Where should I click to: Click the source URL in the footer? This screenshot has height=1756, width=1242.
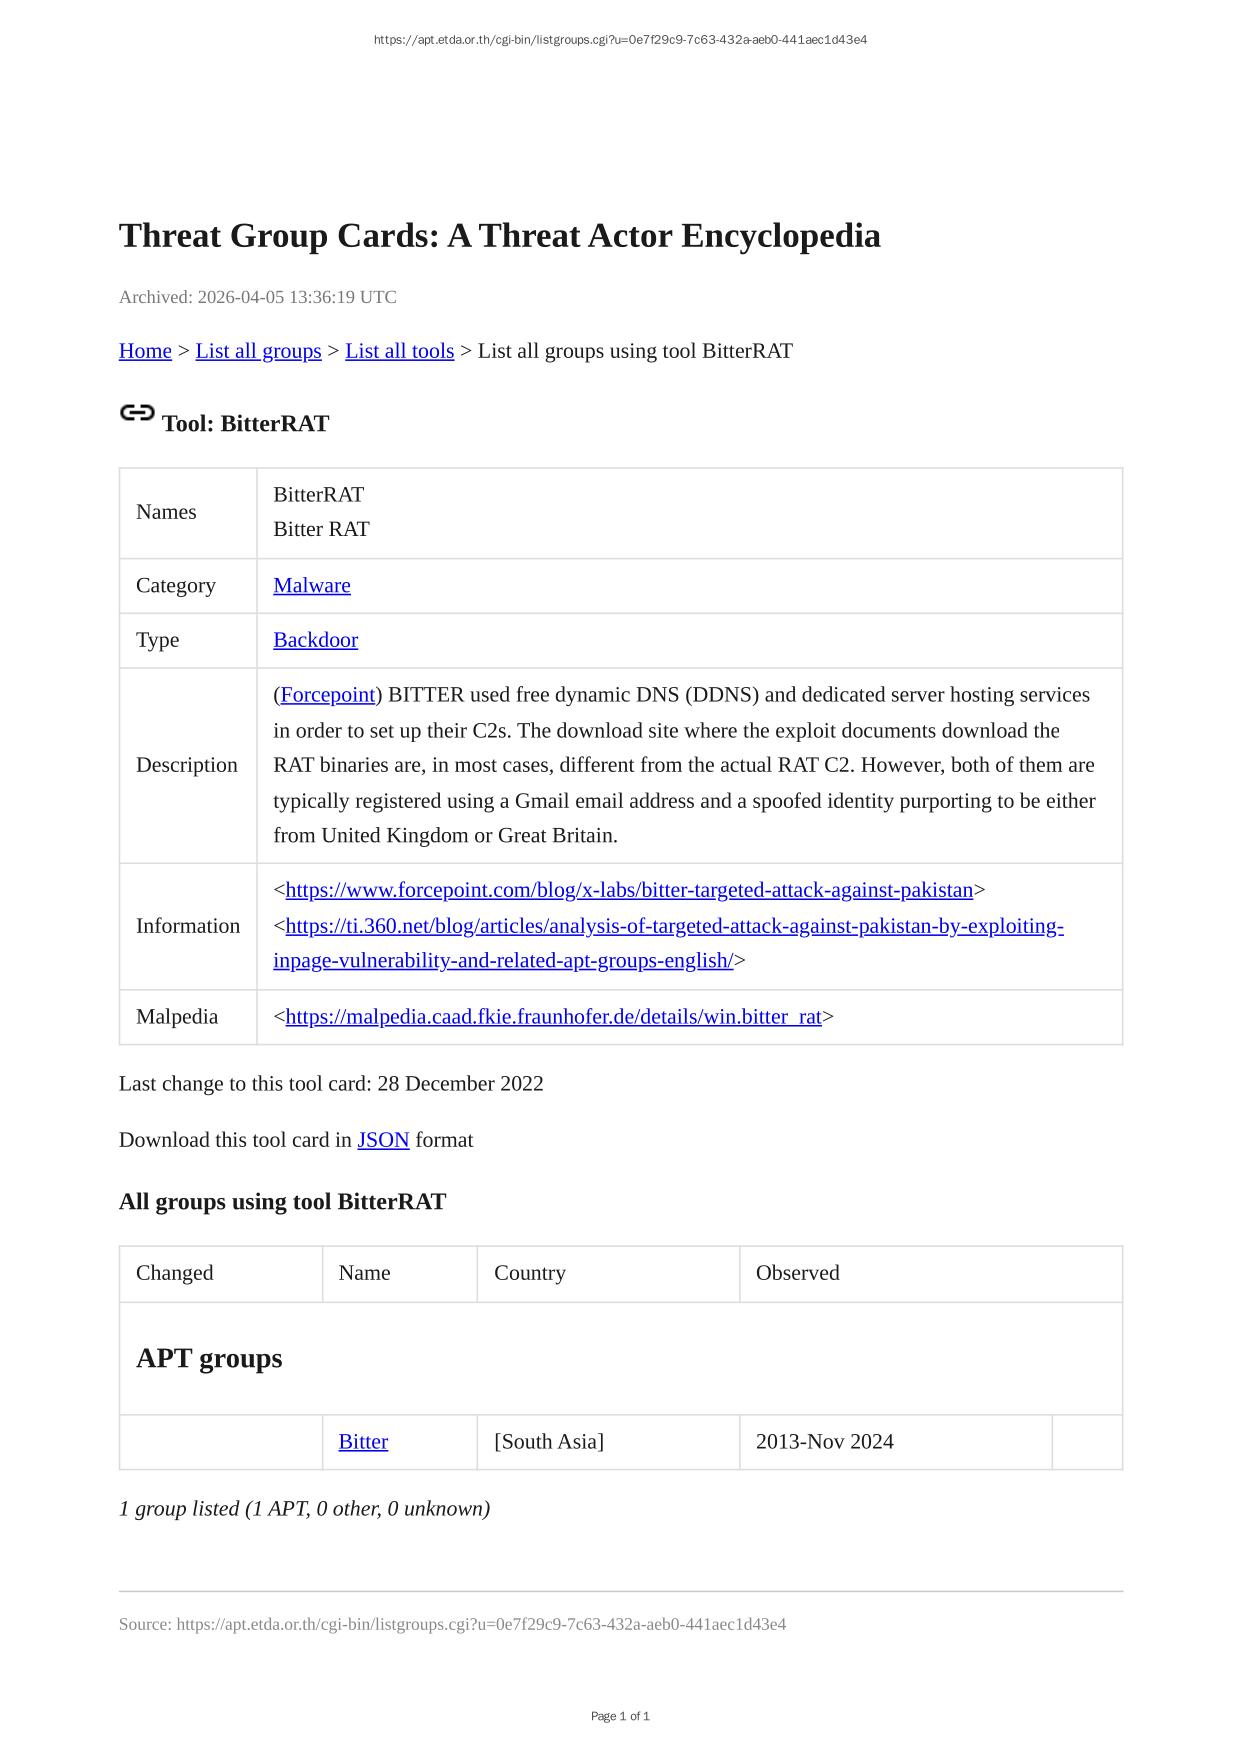tap(481, 1624)
